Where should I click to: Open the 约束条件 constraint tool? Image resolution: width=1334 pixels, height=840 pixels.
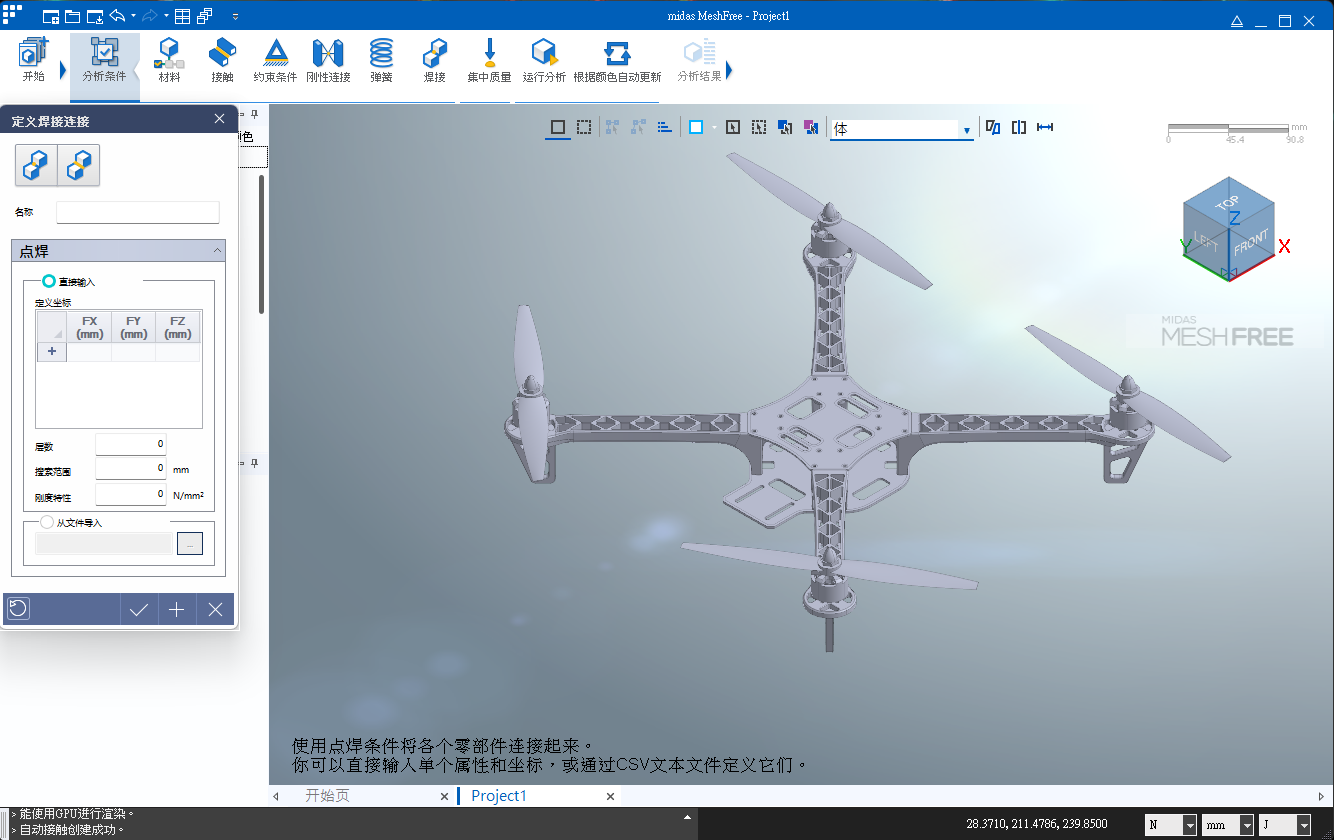(x=275, y=59)
